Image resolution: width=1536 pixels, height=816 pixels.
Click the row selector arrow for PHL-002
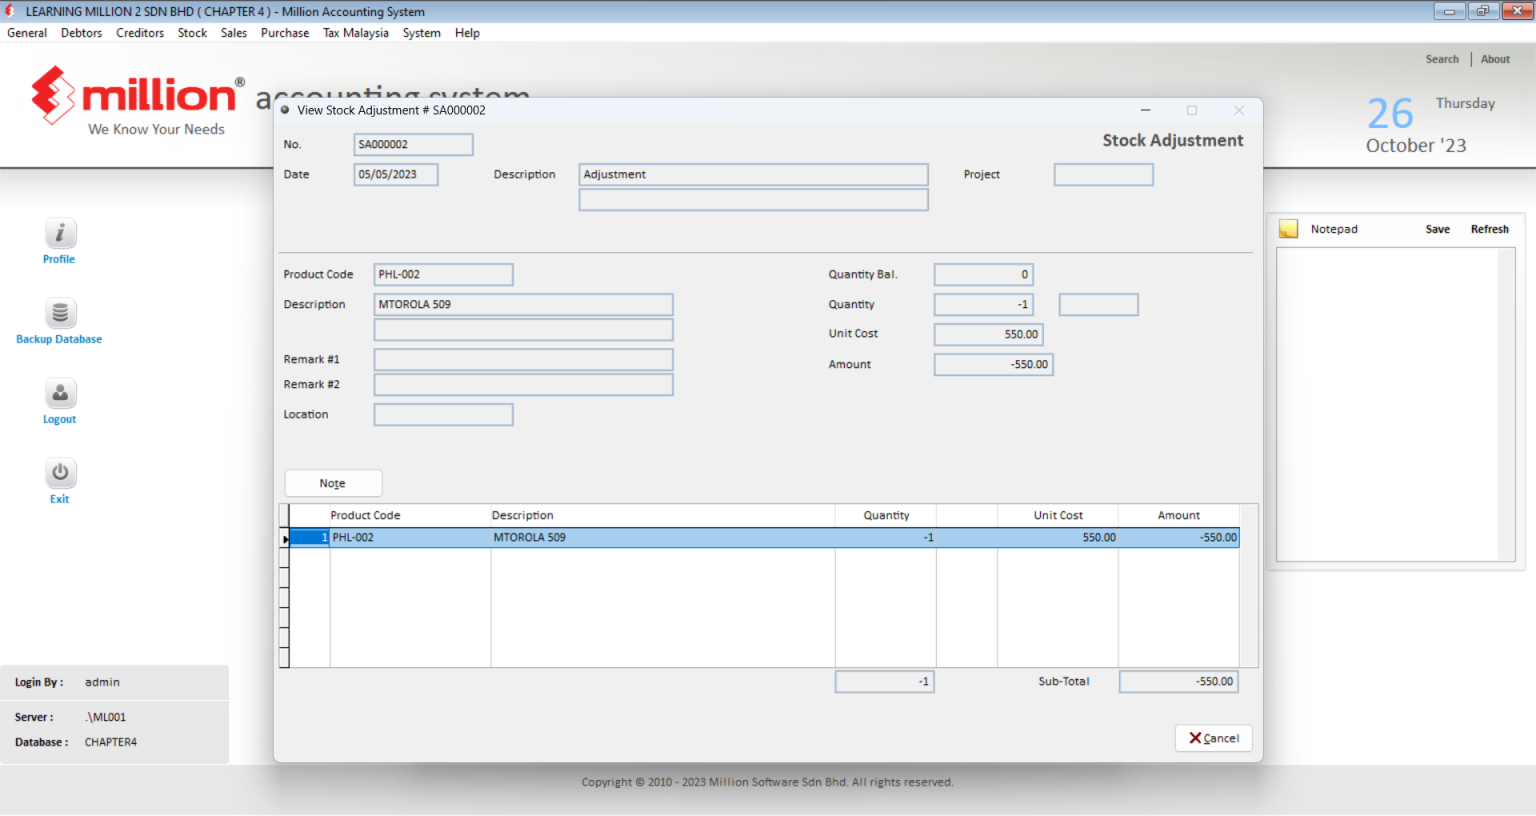point(285,538)
